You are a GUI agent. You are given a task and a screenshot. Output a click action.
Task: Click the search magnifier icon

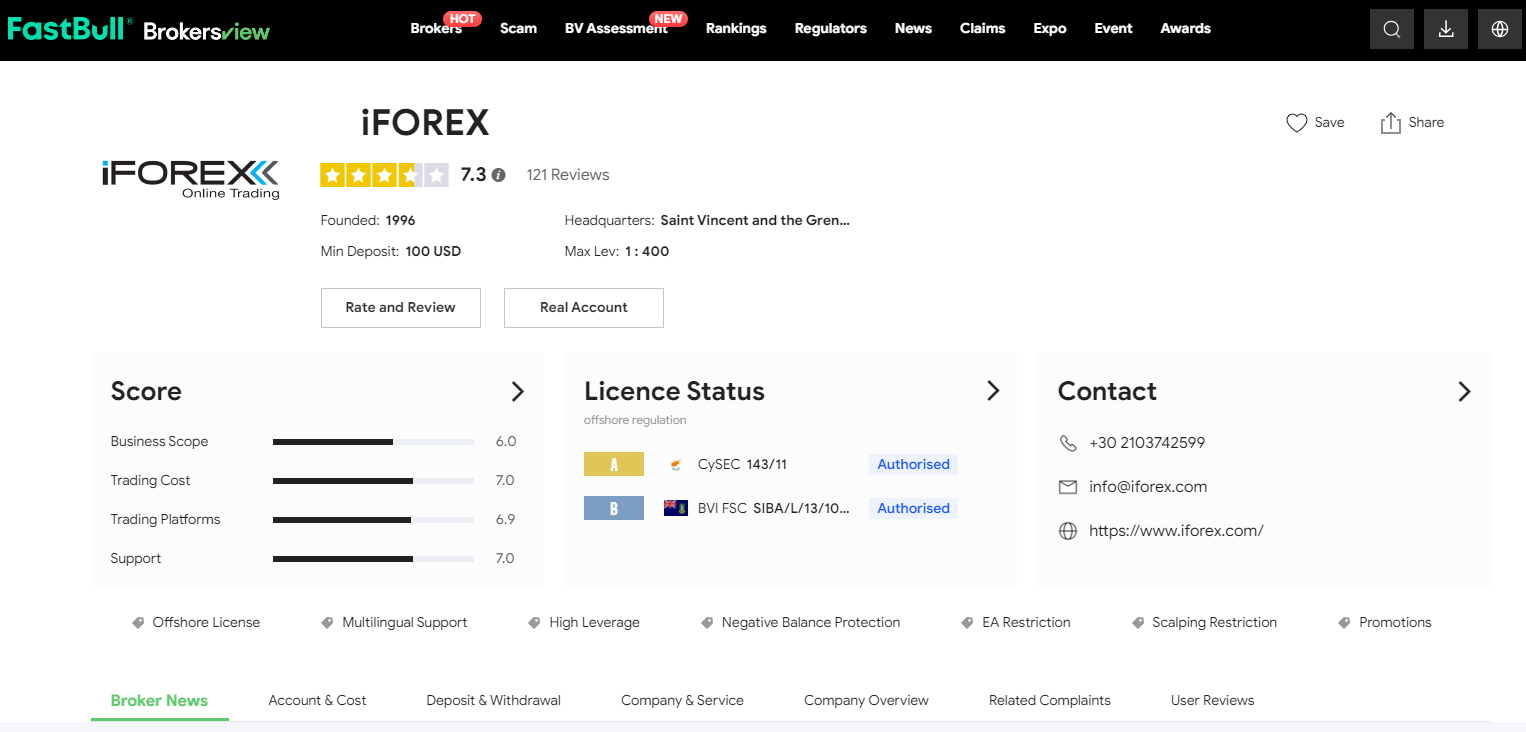point(1391,29)
